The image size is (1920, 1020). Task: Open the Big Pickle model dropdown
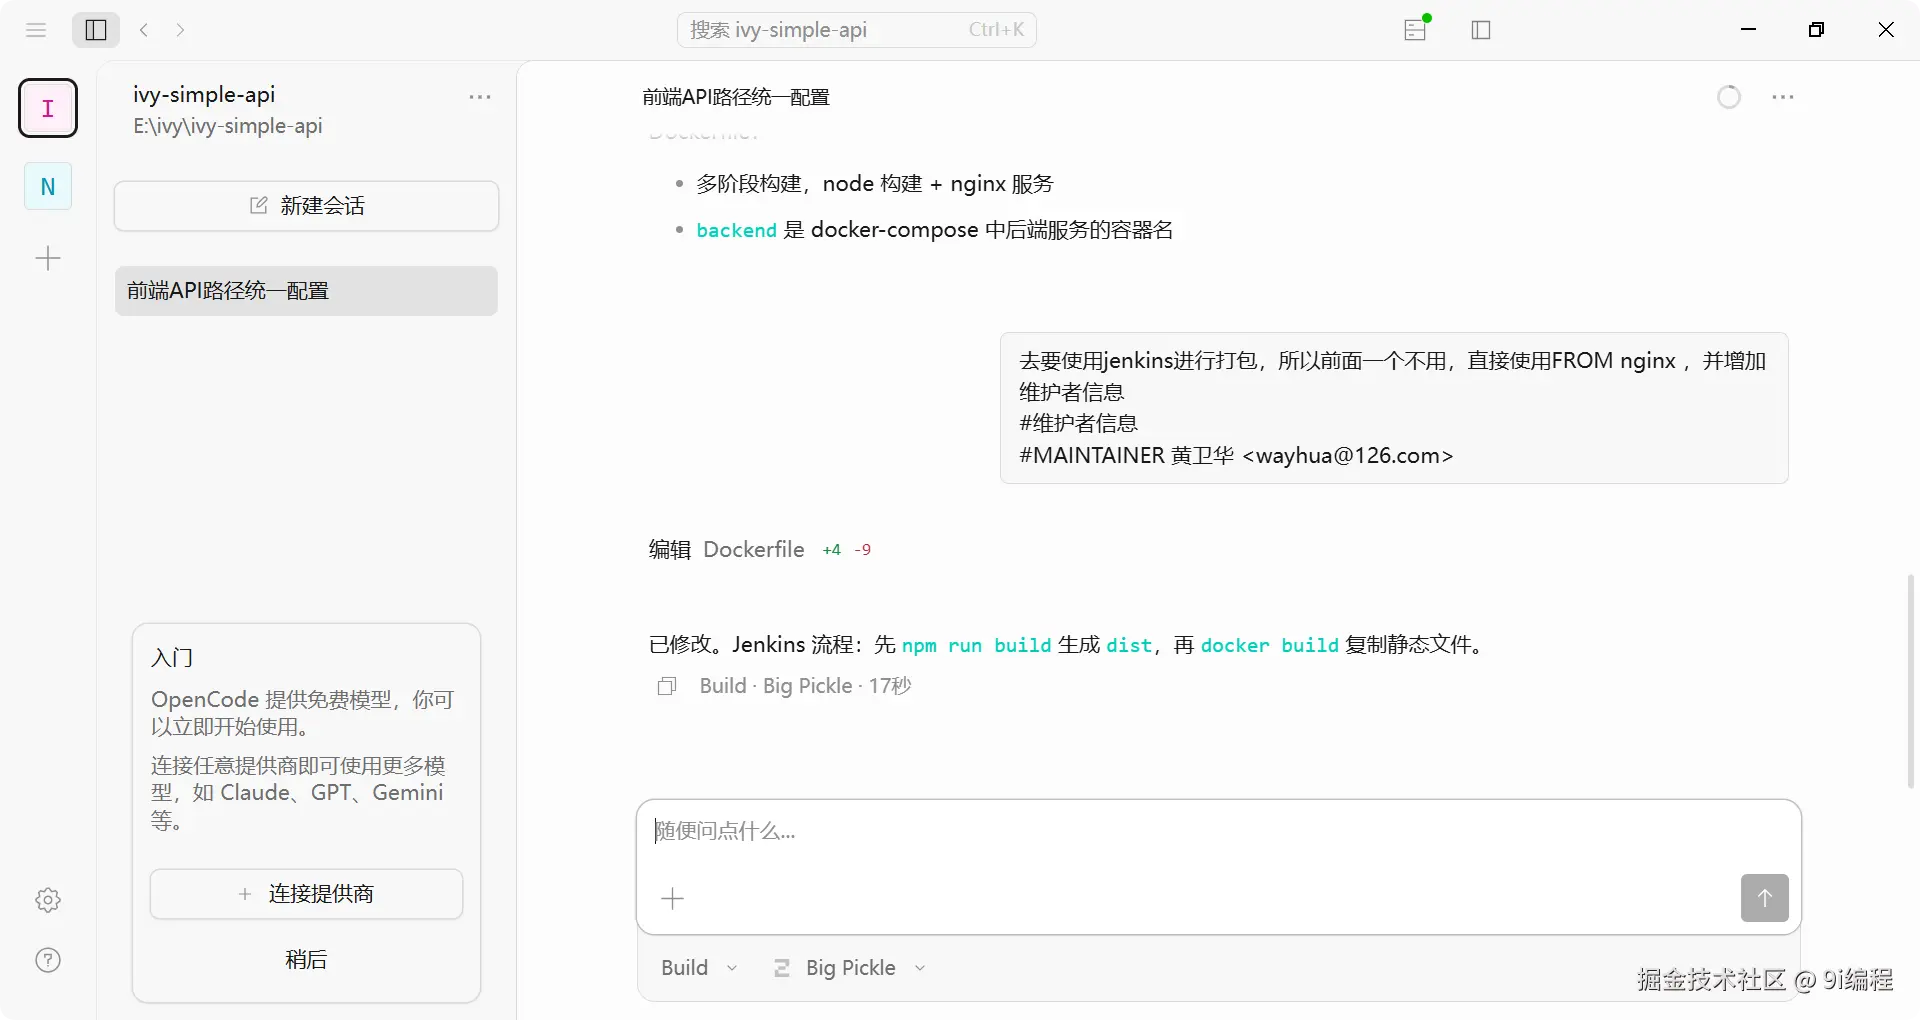point(850,968)
